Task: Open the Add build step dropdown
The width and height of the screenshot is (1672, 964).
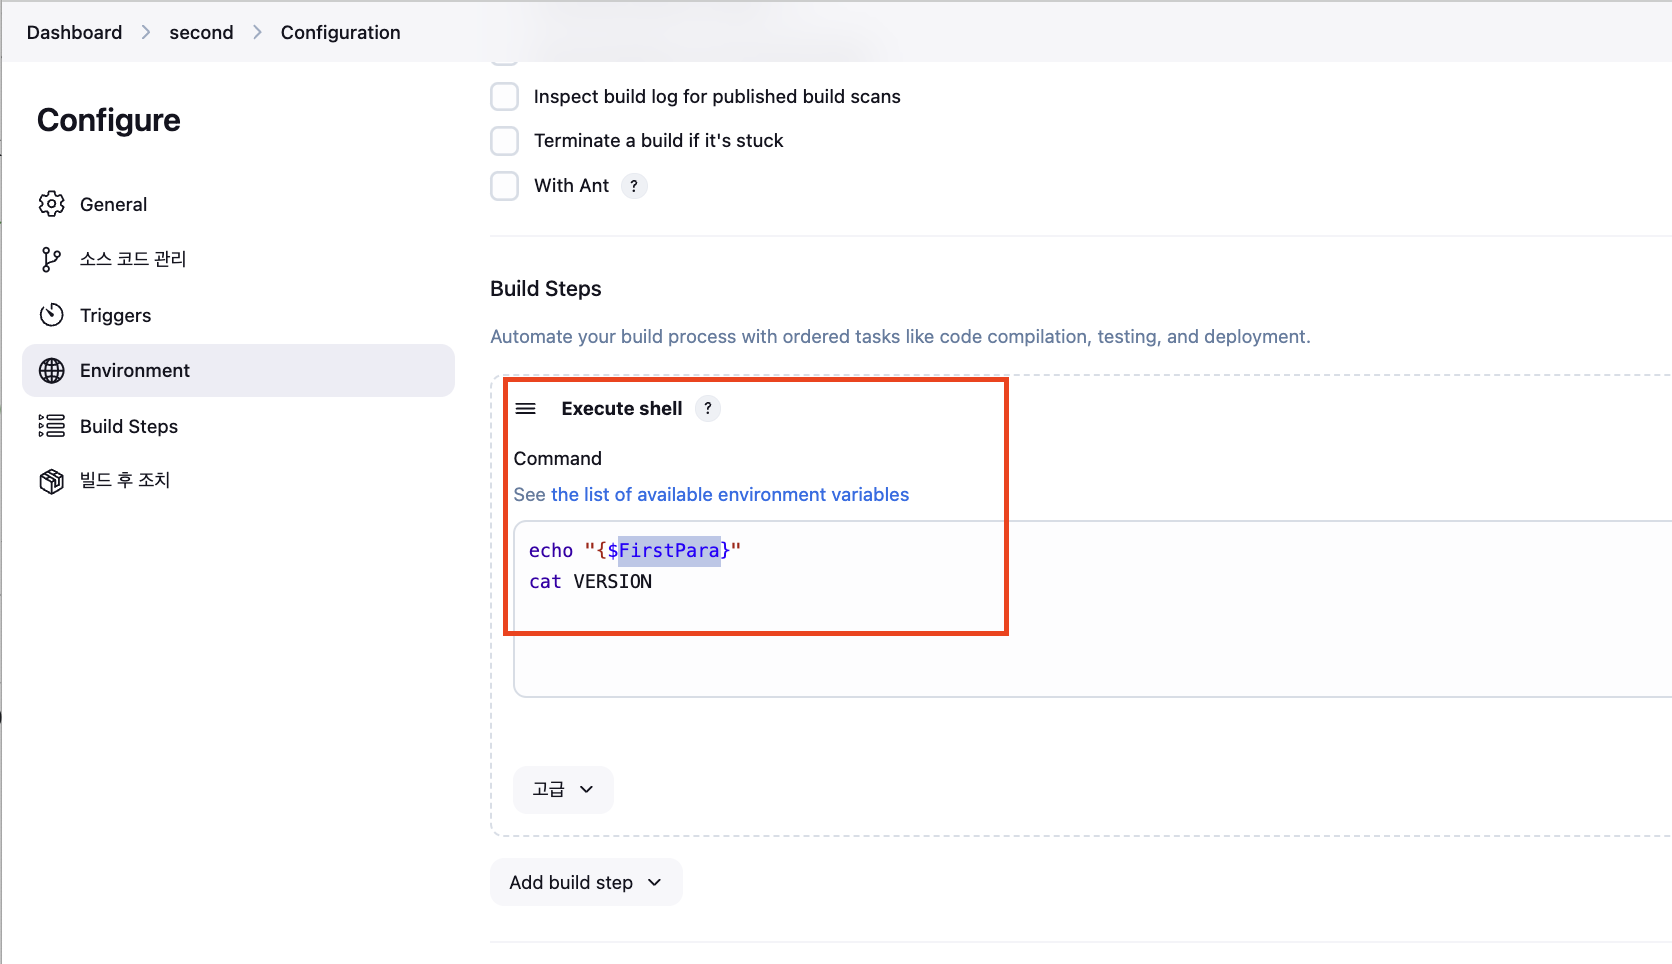Action: point(586,882)
